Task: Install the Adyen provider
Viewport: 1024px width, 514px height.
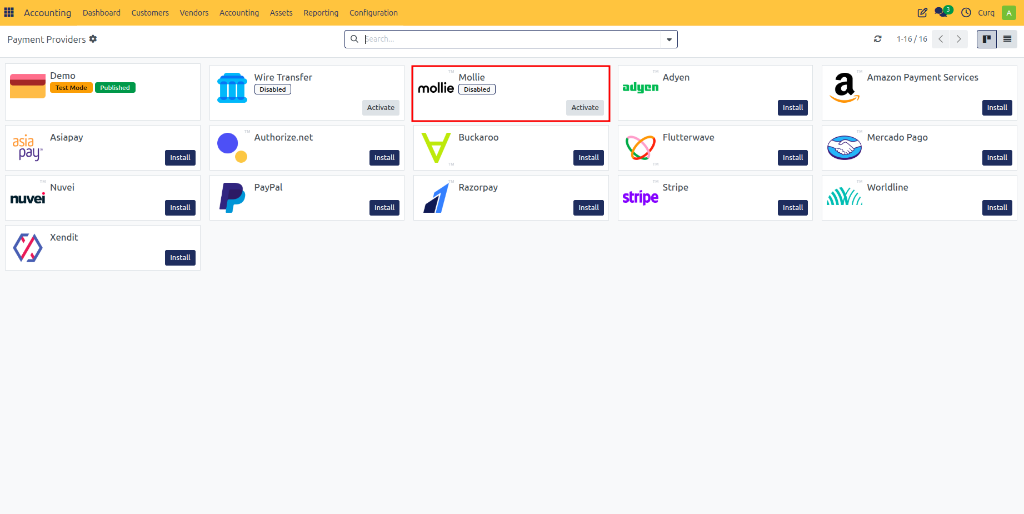Action: pos(793,108)
